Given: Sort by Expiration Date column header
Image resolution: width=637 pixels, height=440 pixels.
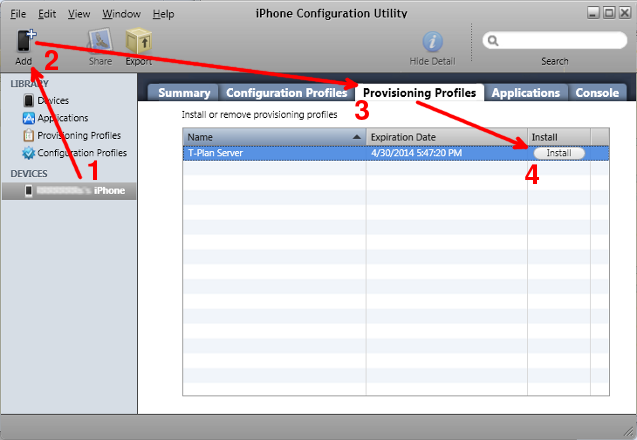Looking at the screenshot, I should [445, 136].
